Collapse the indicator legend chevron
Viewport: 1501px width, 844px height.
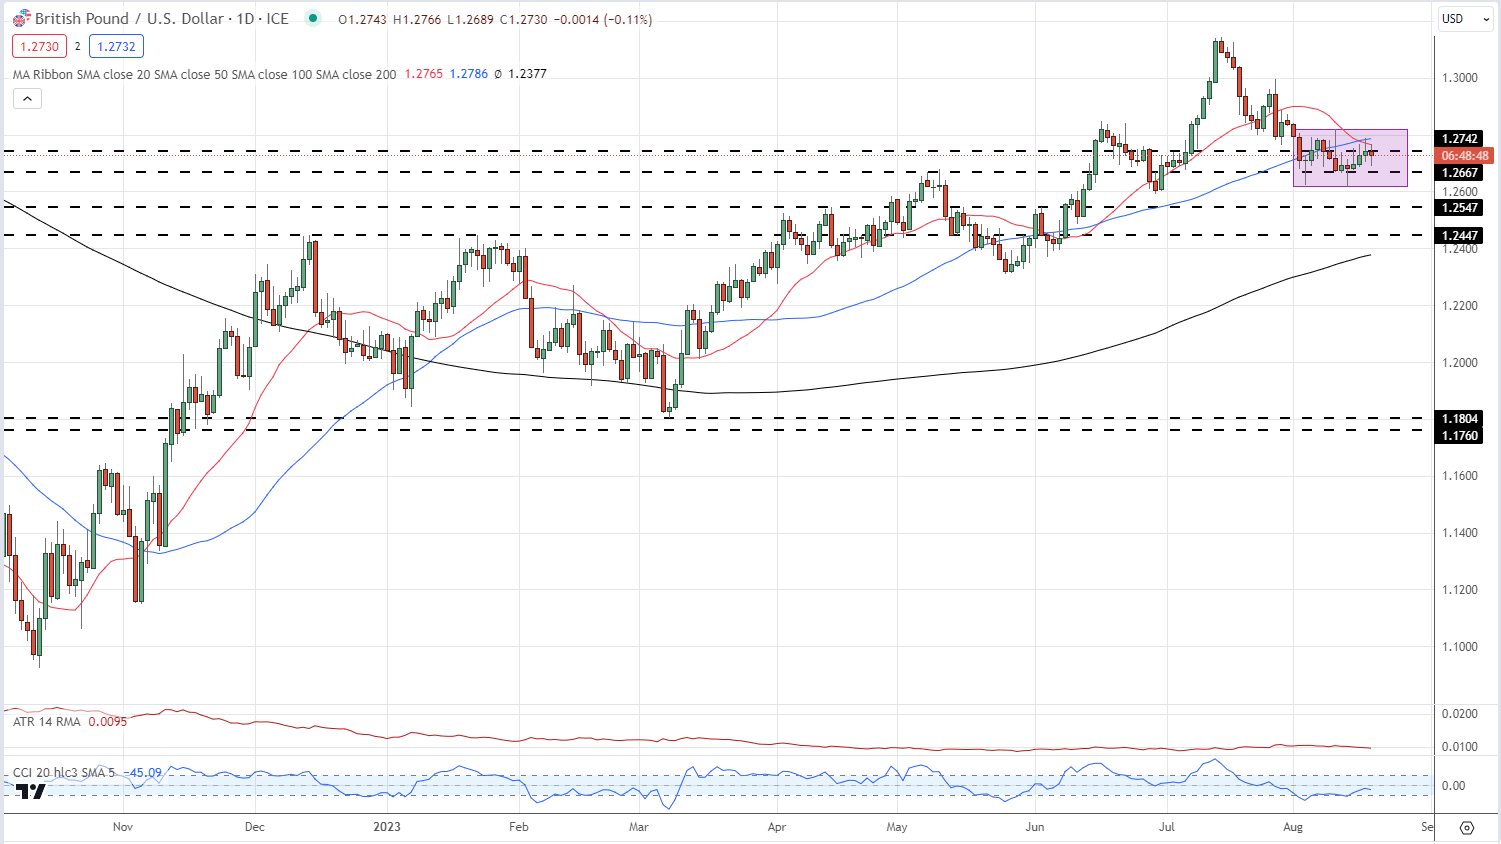[x=27, y=98]
